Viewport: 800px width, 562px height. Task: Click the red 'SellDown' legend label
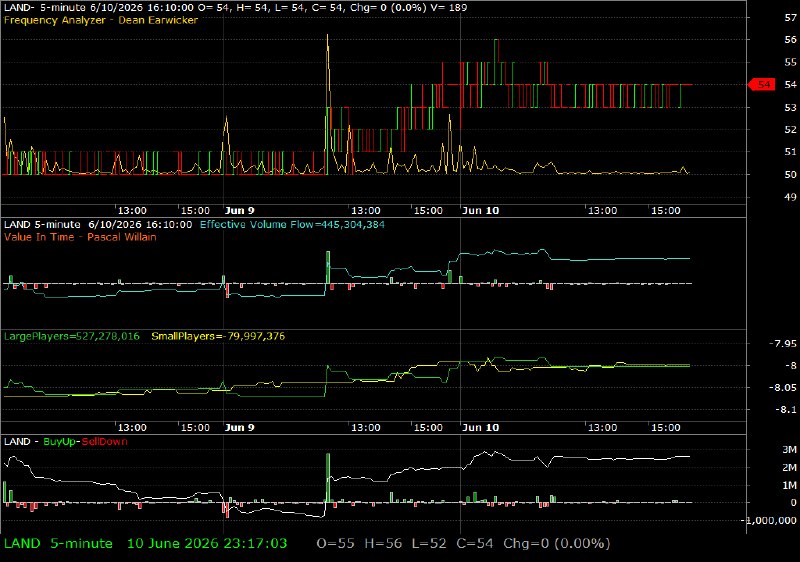(x=105, y=442)
